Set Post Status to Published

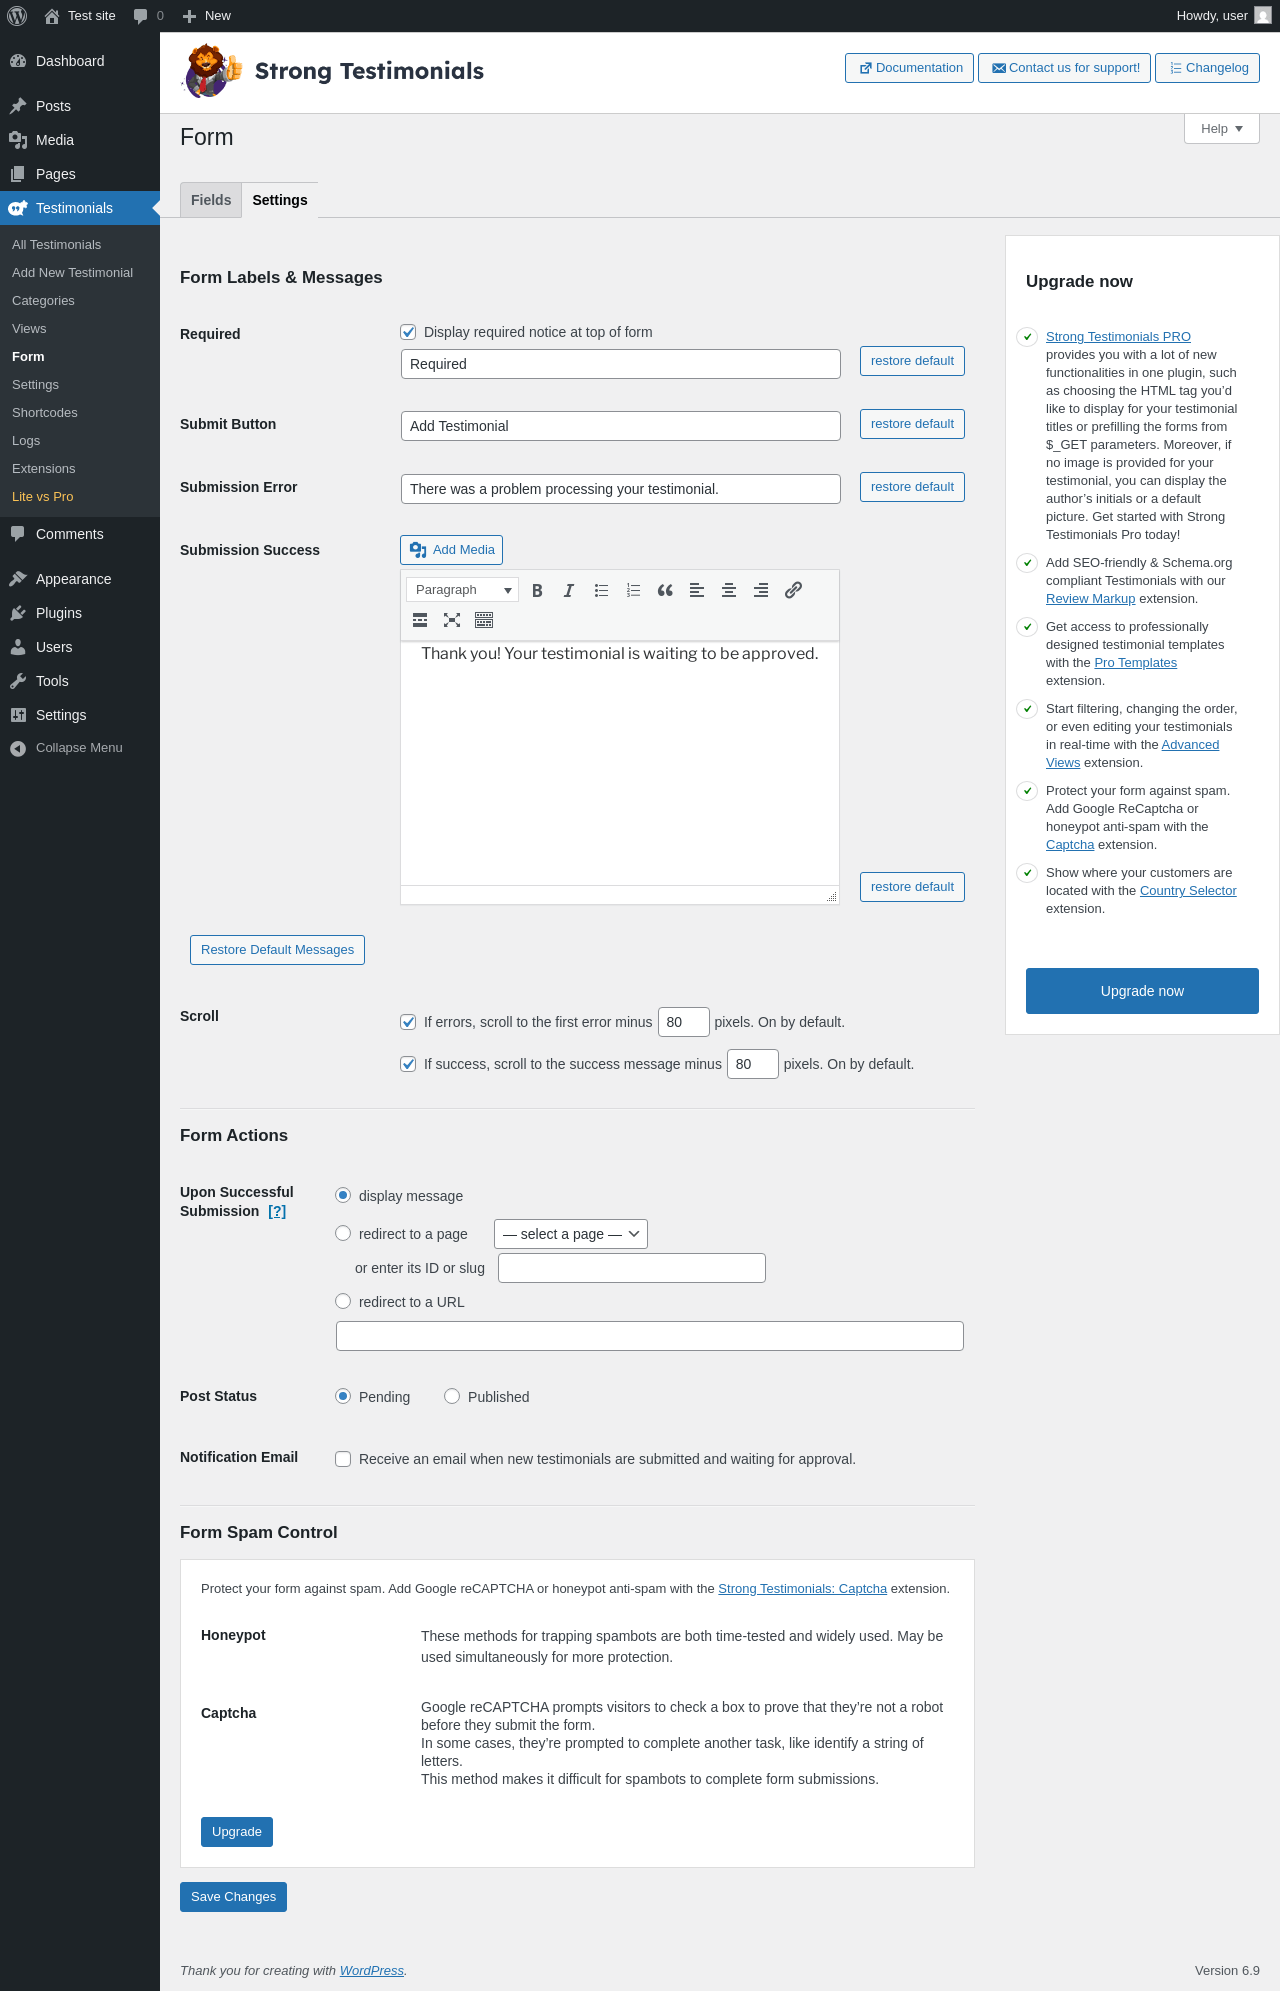(x=452, y=1396)
